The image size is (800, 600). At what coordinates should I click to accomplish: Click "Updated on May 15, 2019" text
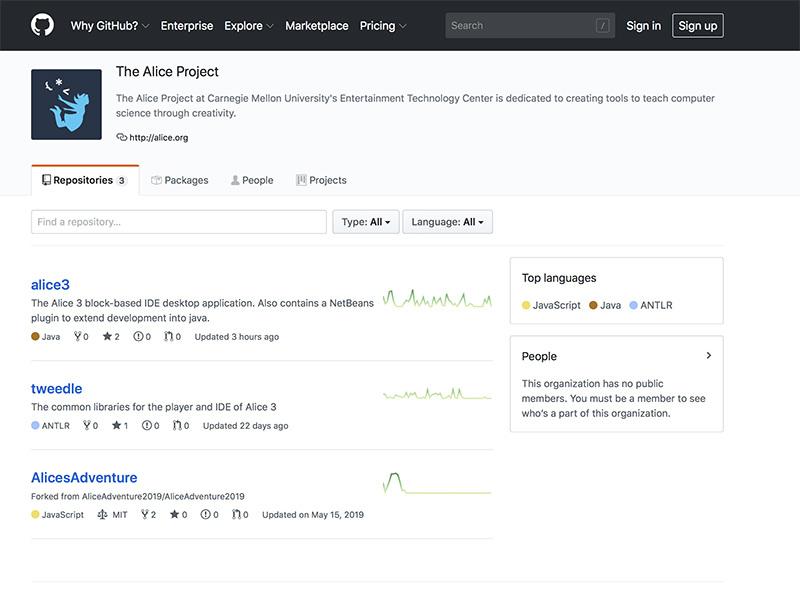point(313,515)
